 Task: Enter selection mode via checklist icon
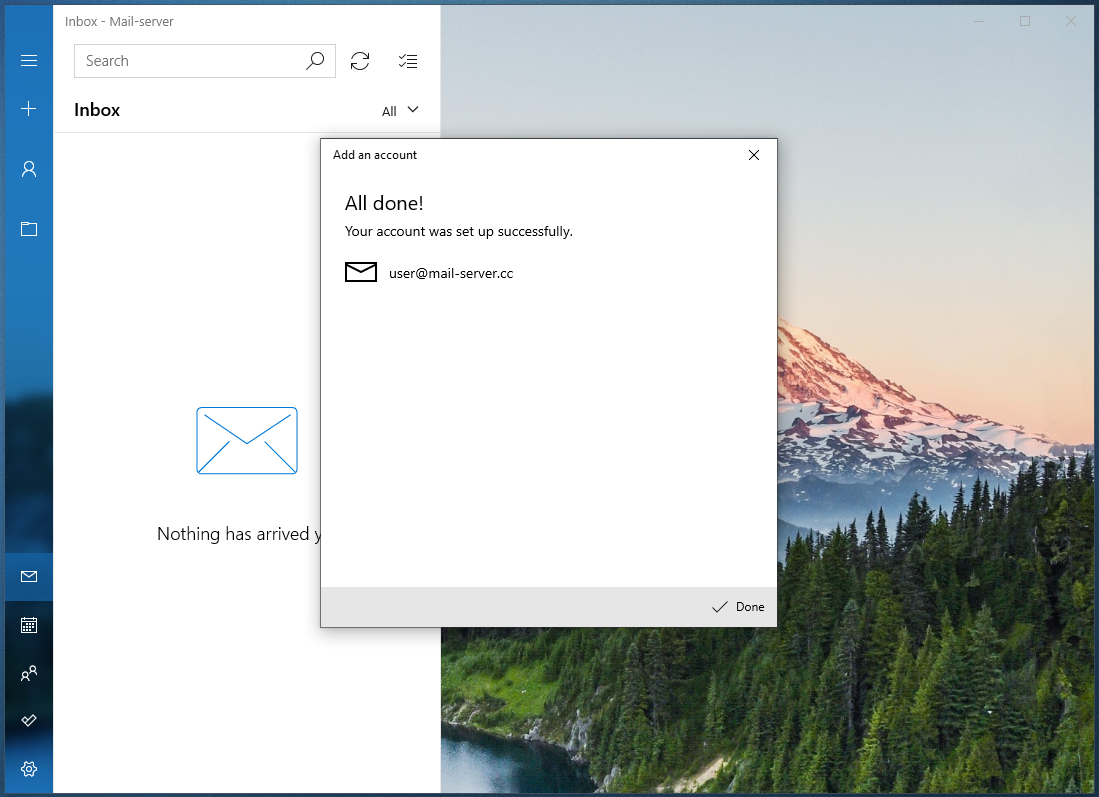(x=408, y=61)
